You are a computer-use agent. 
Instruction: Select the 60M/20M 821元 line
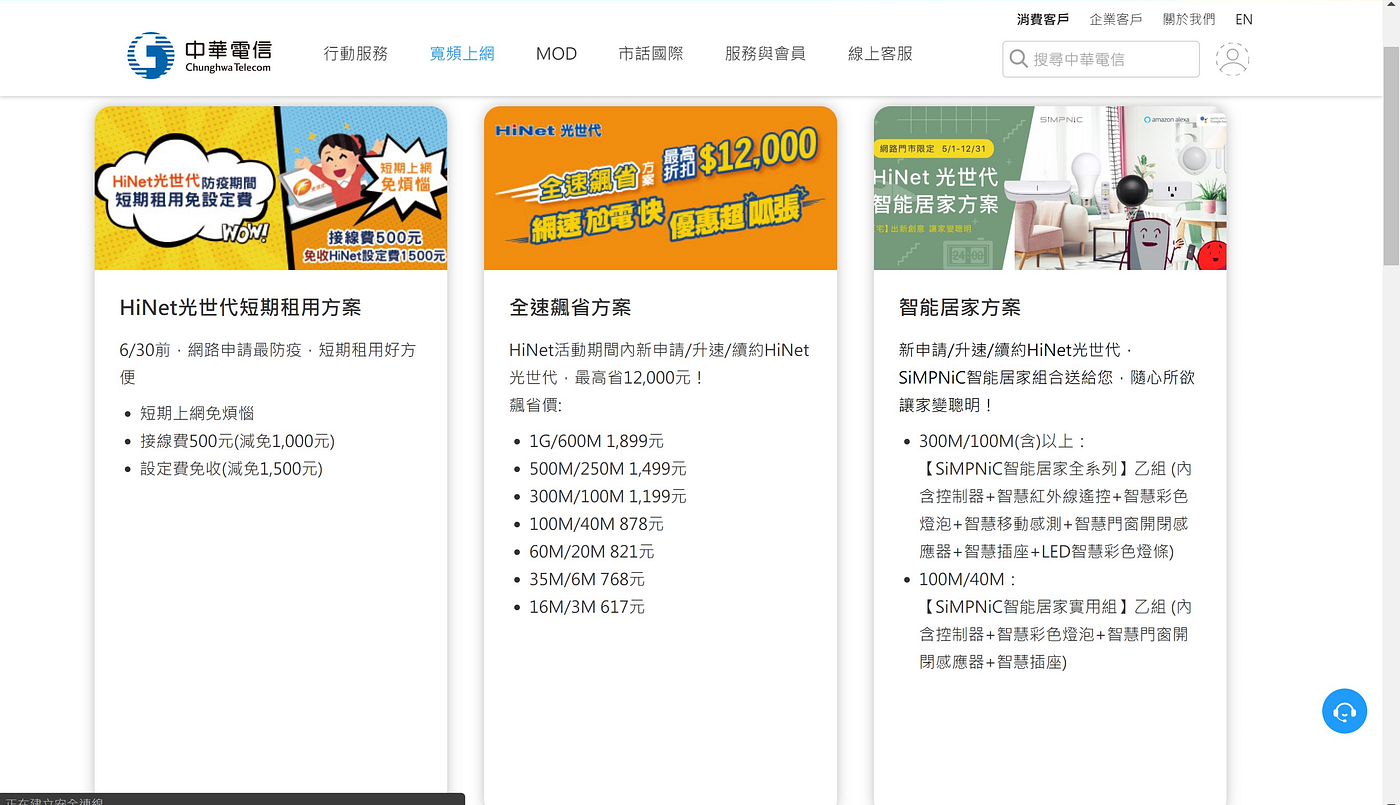click(x=592, y=551)
